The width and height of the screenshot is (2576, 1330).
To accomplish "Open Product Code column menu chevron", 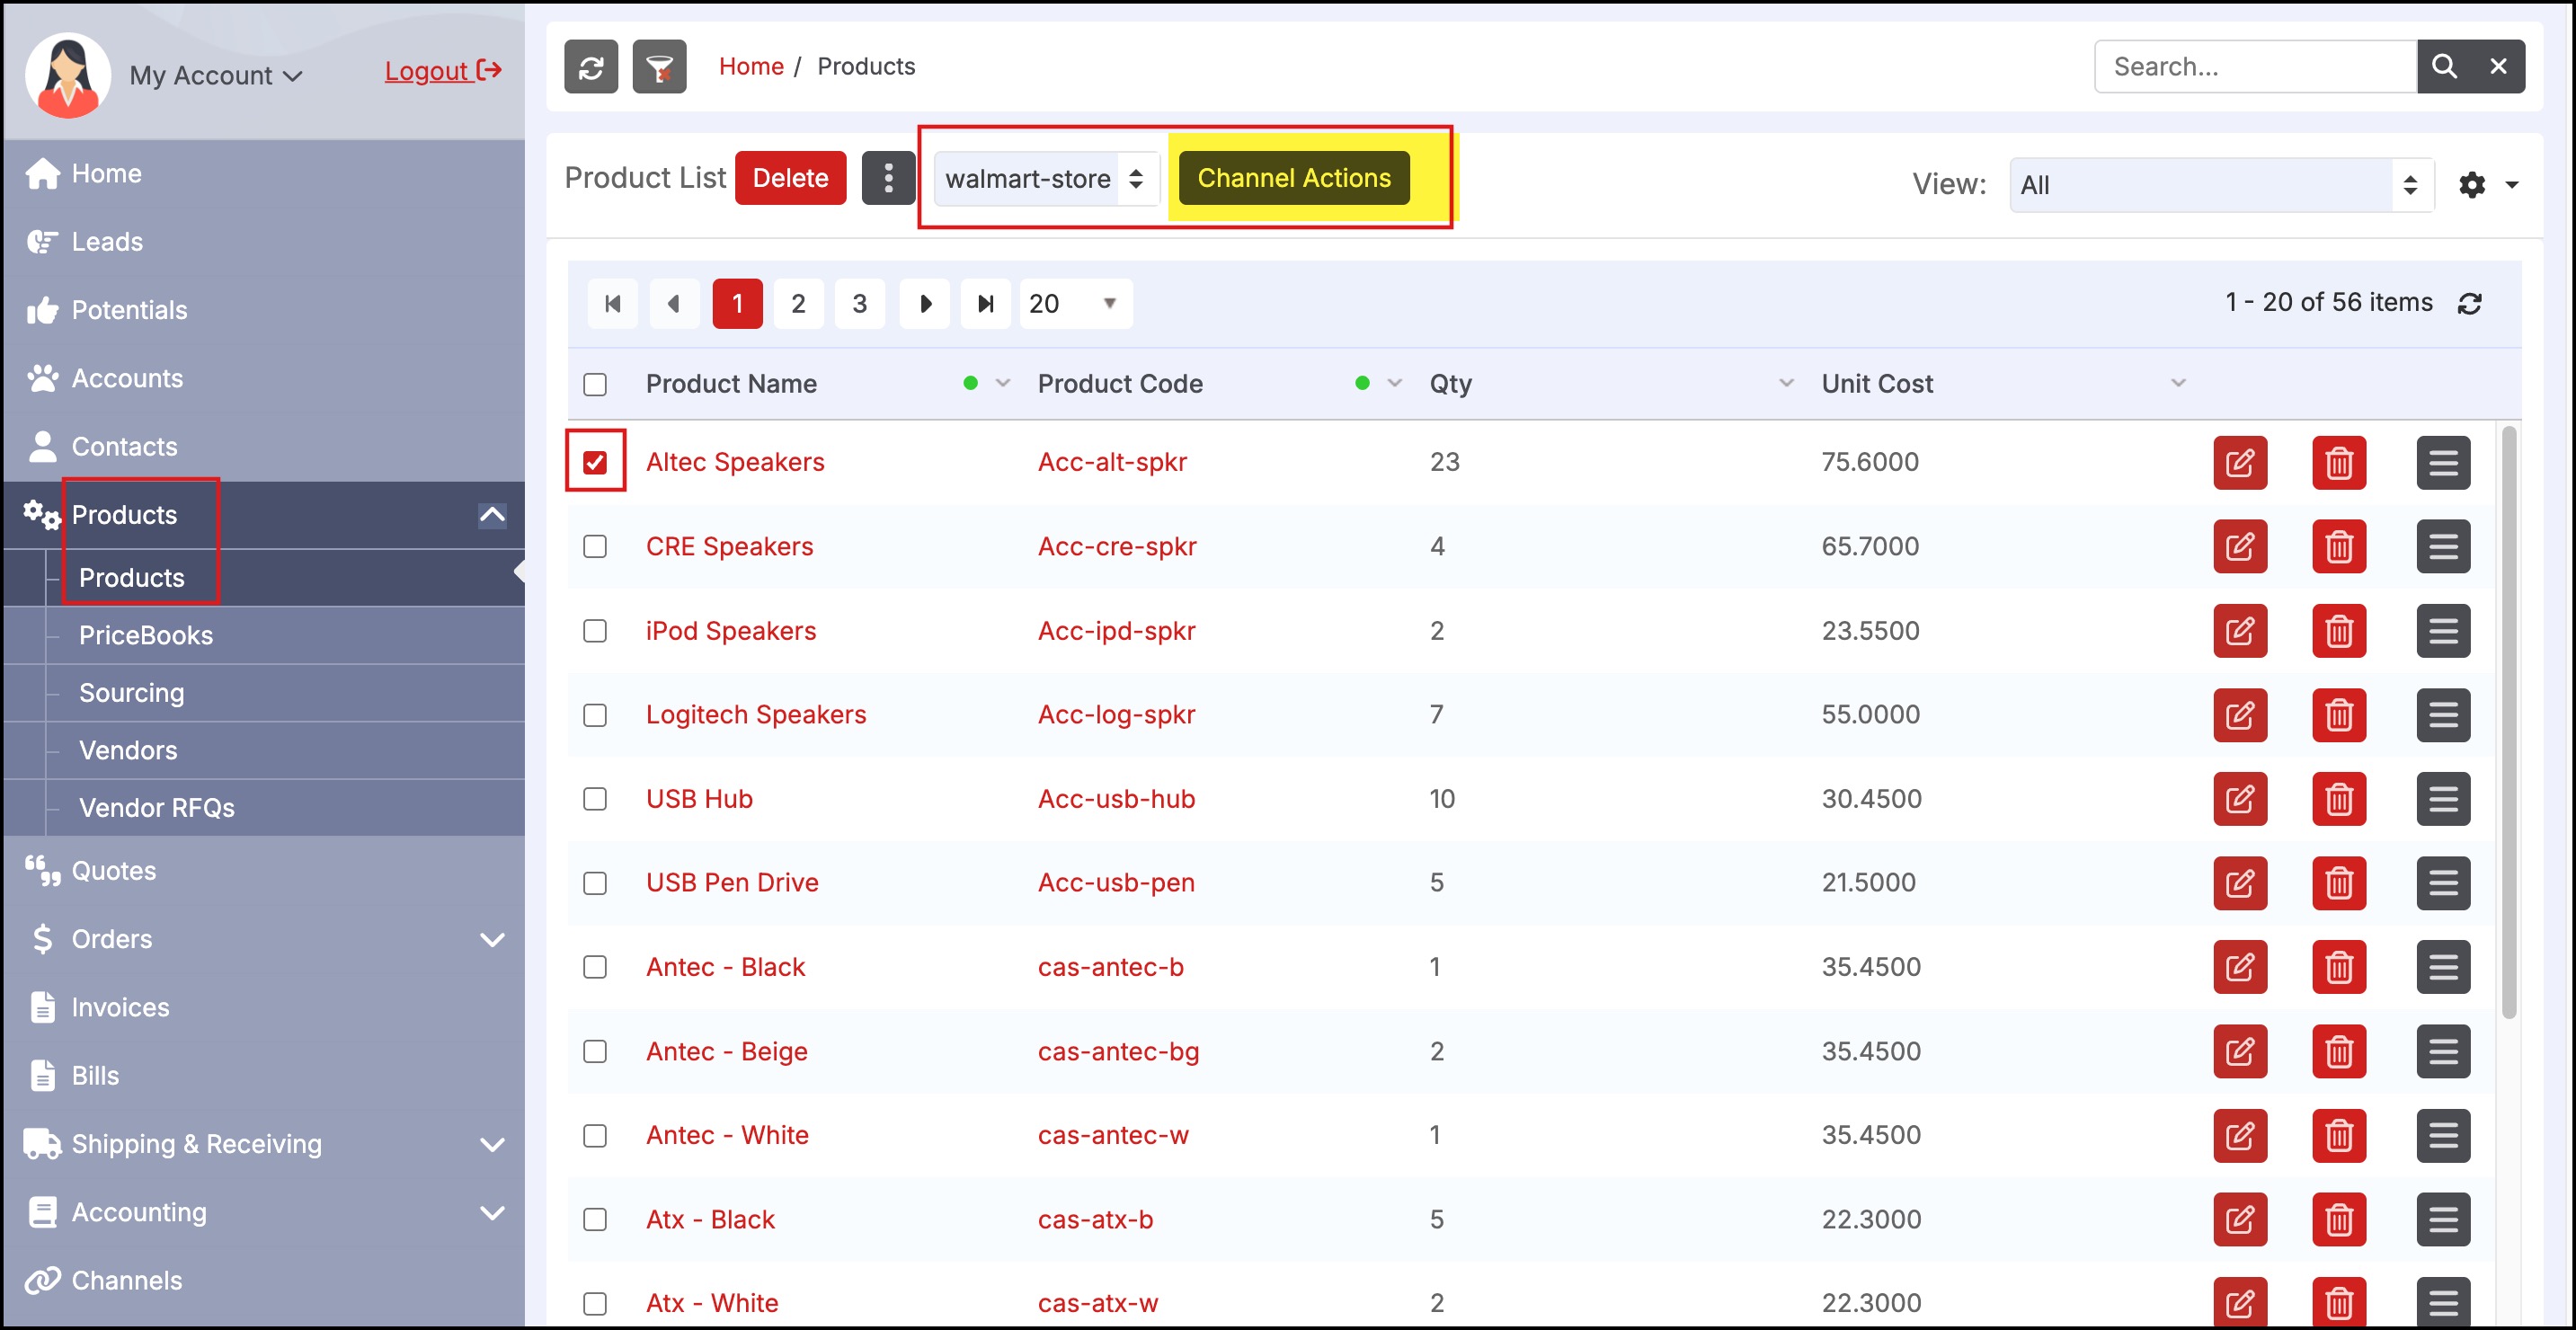I will (x=1395, y=384).
